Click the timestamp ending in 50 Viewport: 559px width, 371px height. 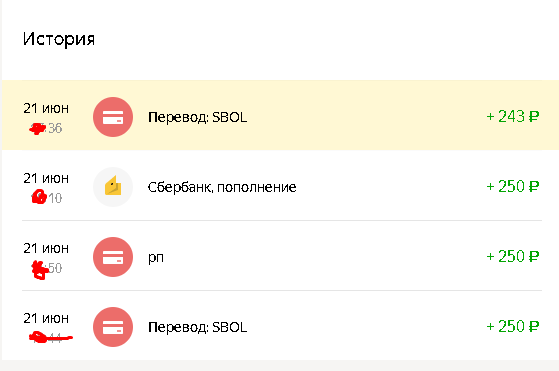(x=47, y=269)
